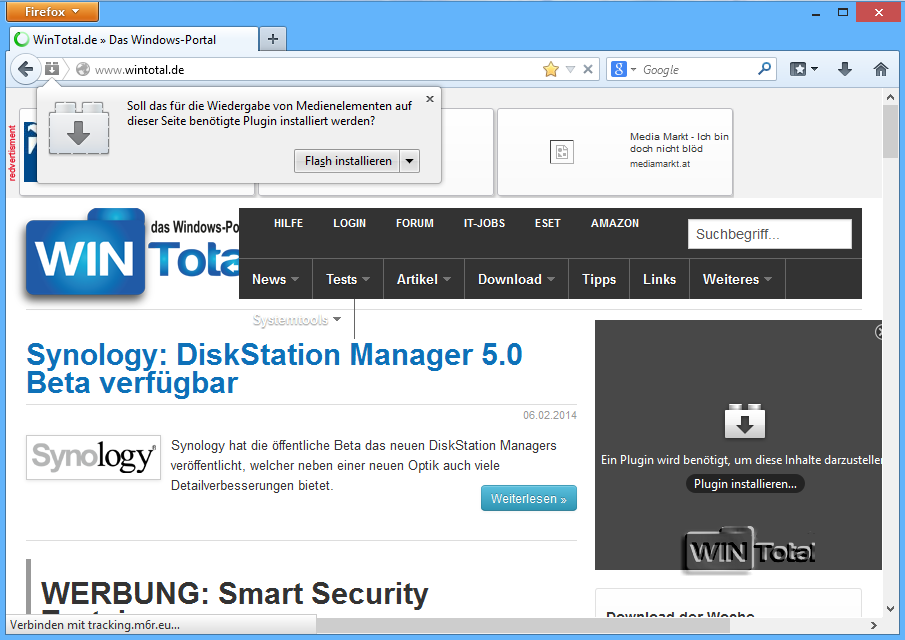
Task: Open FORUM link
Action: tap(414, 223)
